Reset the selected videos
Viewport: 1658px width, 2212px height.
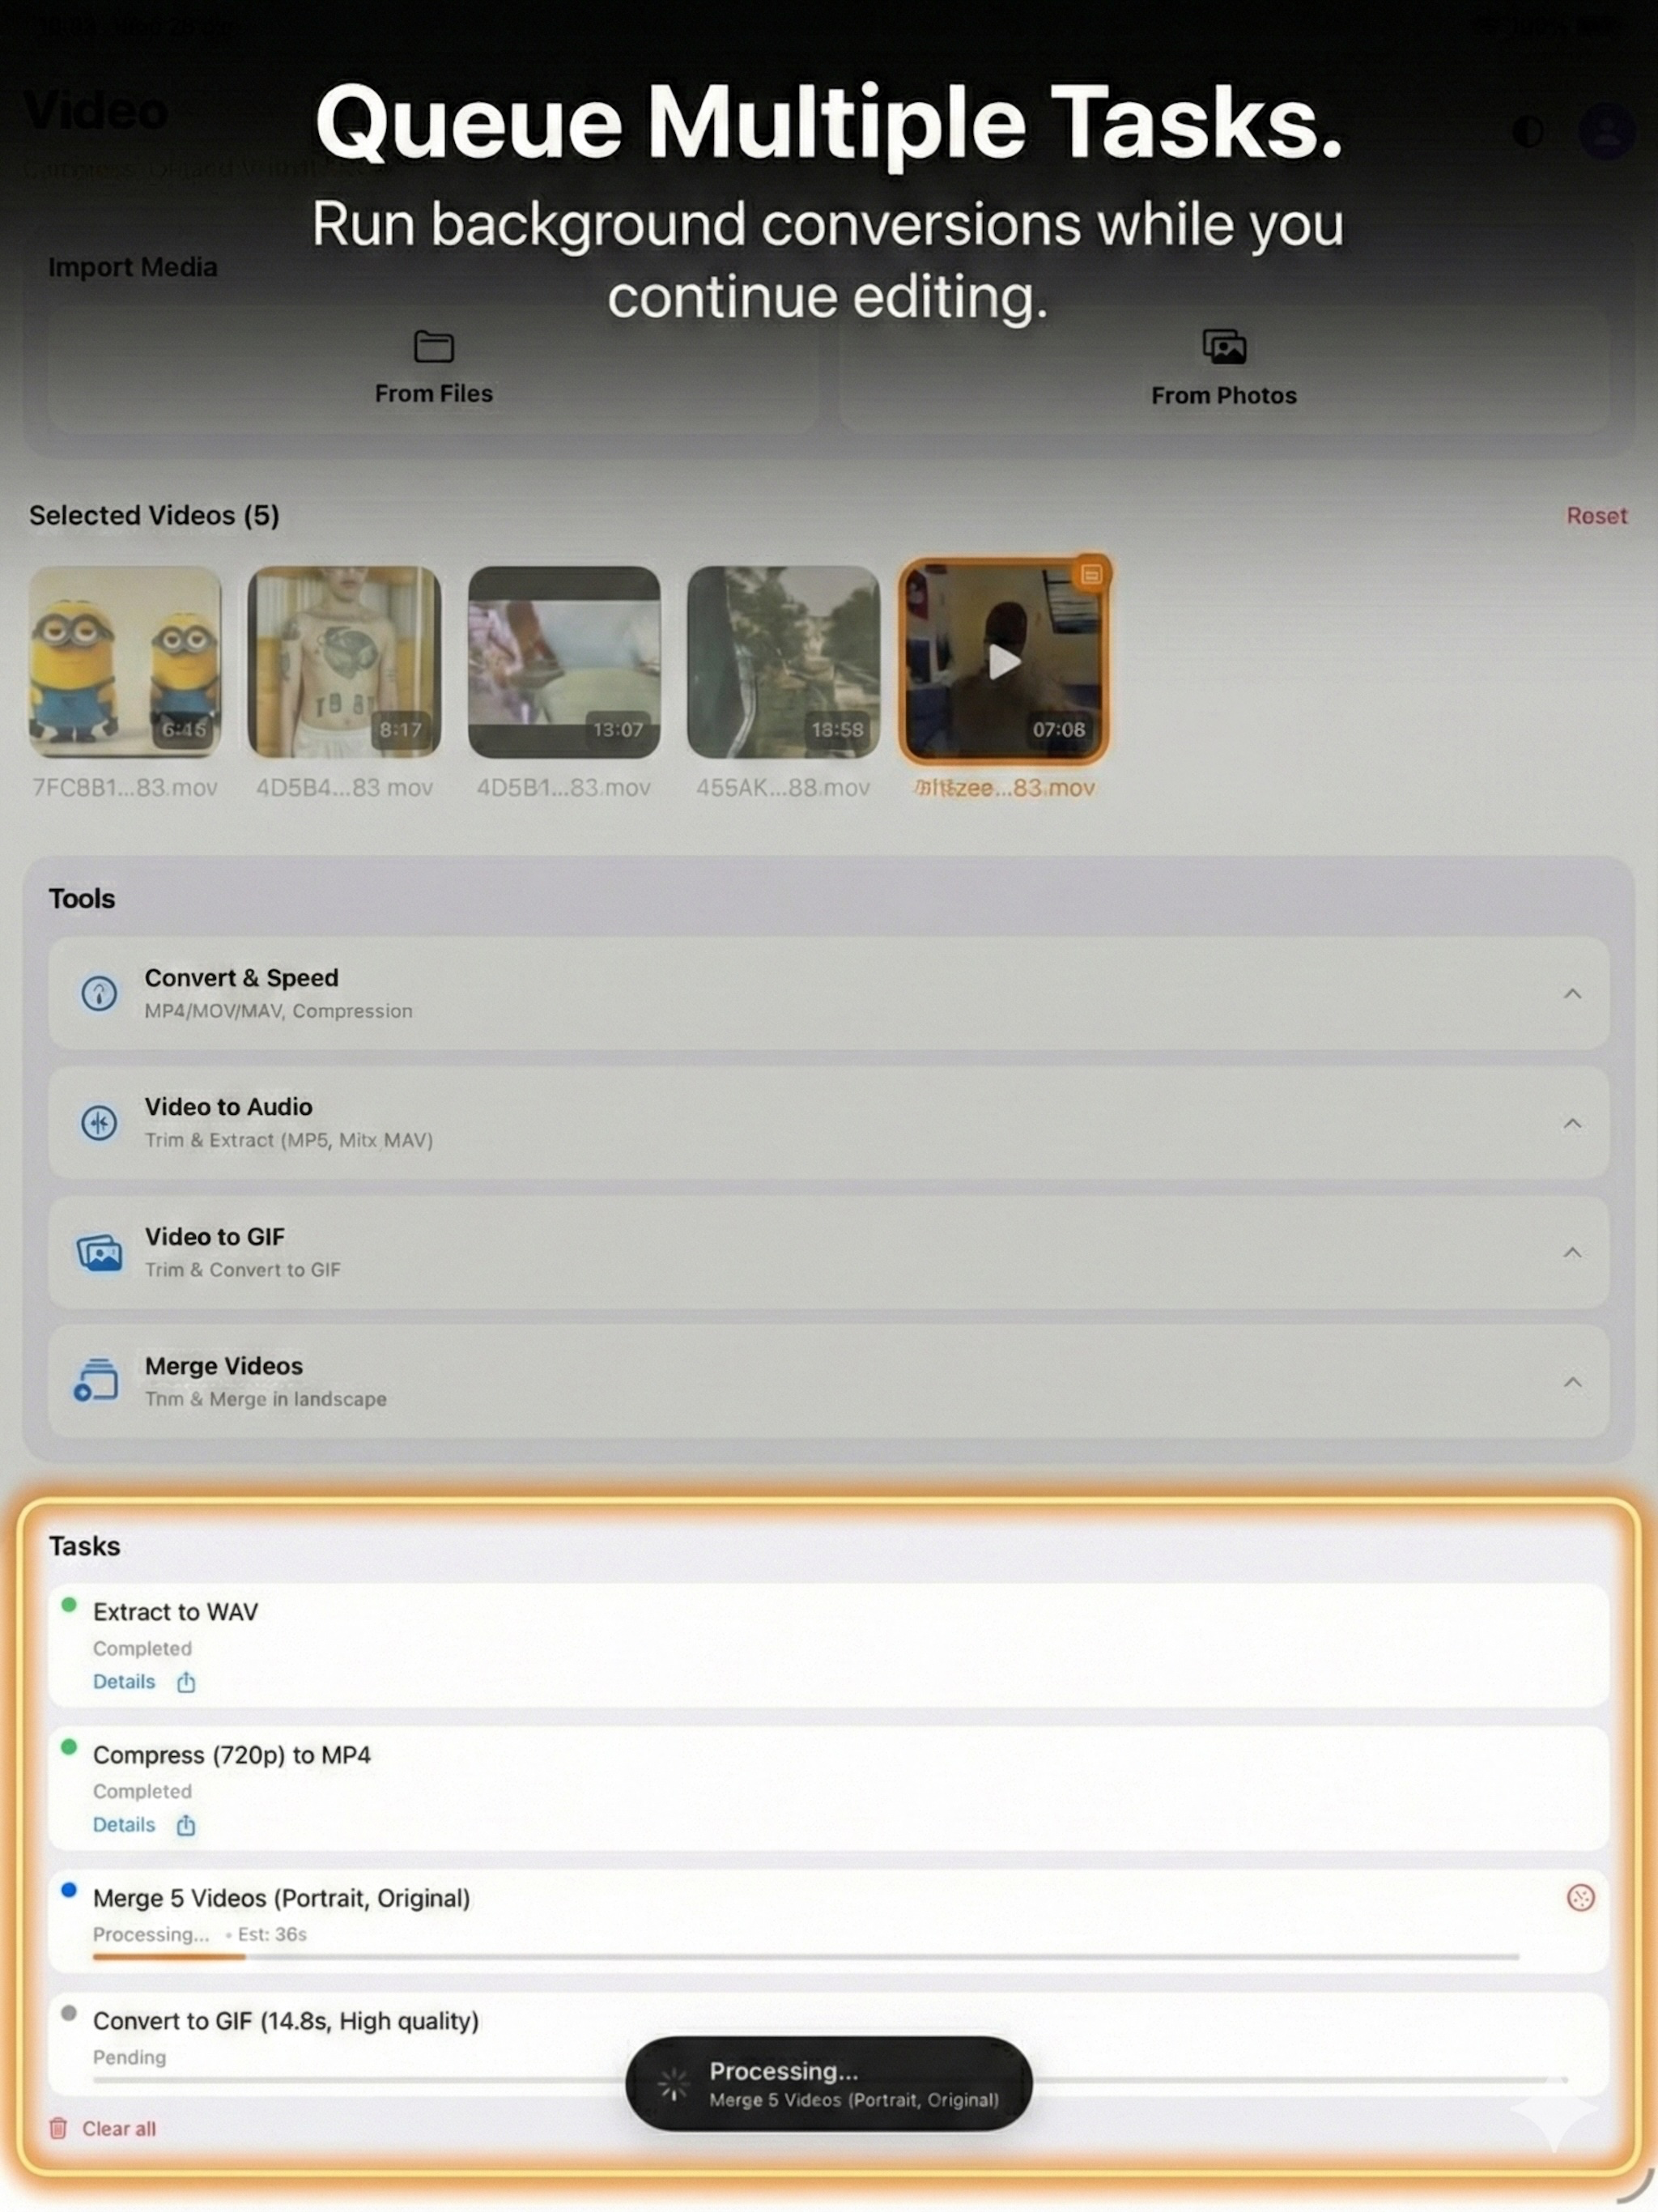pos(1596,515)
